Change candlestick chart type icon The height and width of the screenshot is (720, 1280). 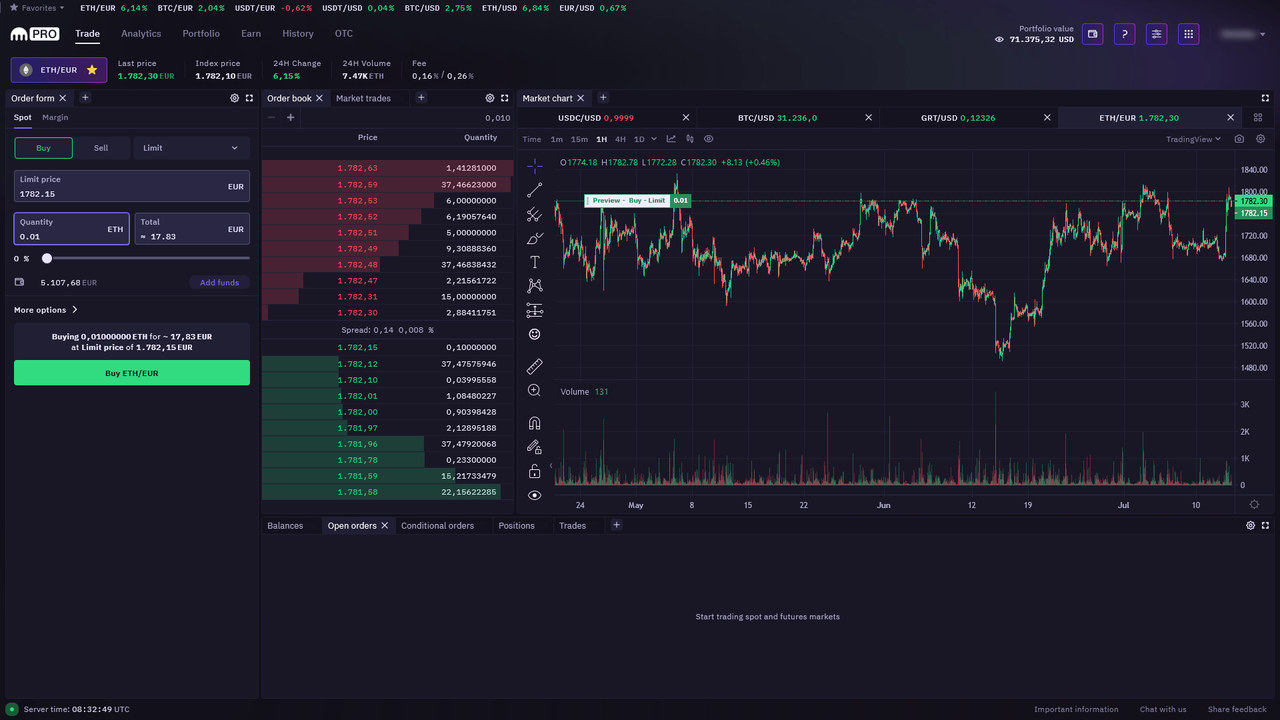690,139
